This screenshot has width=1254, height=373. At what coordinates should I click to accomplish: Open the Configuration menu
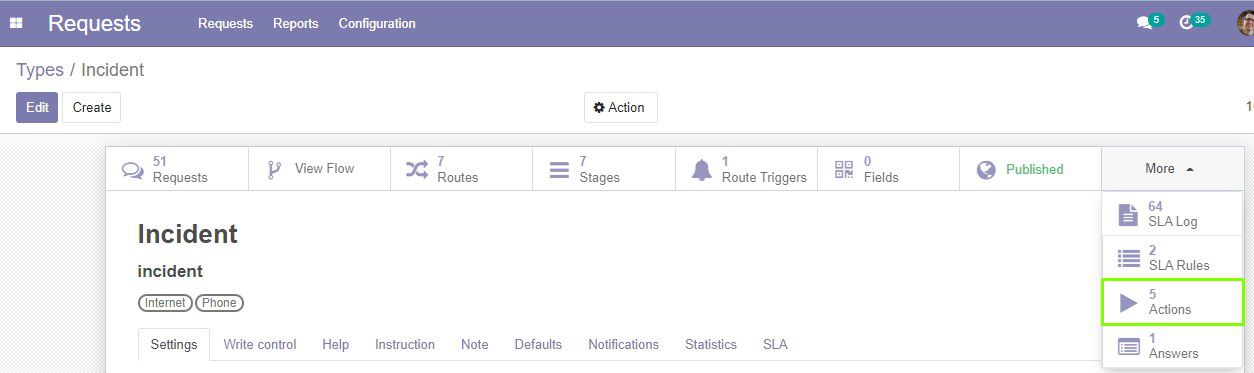click(x=377, y=23)
